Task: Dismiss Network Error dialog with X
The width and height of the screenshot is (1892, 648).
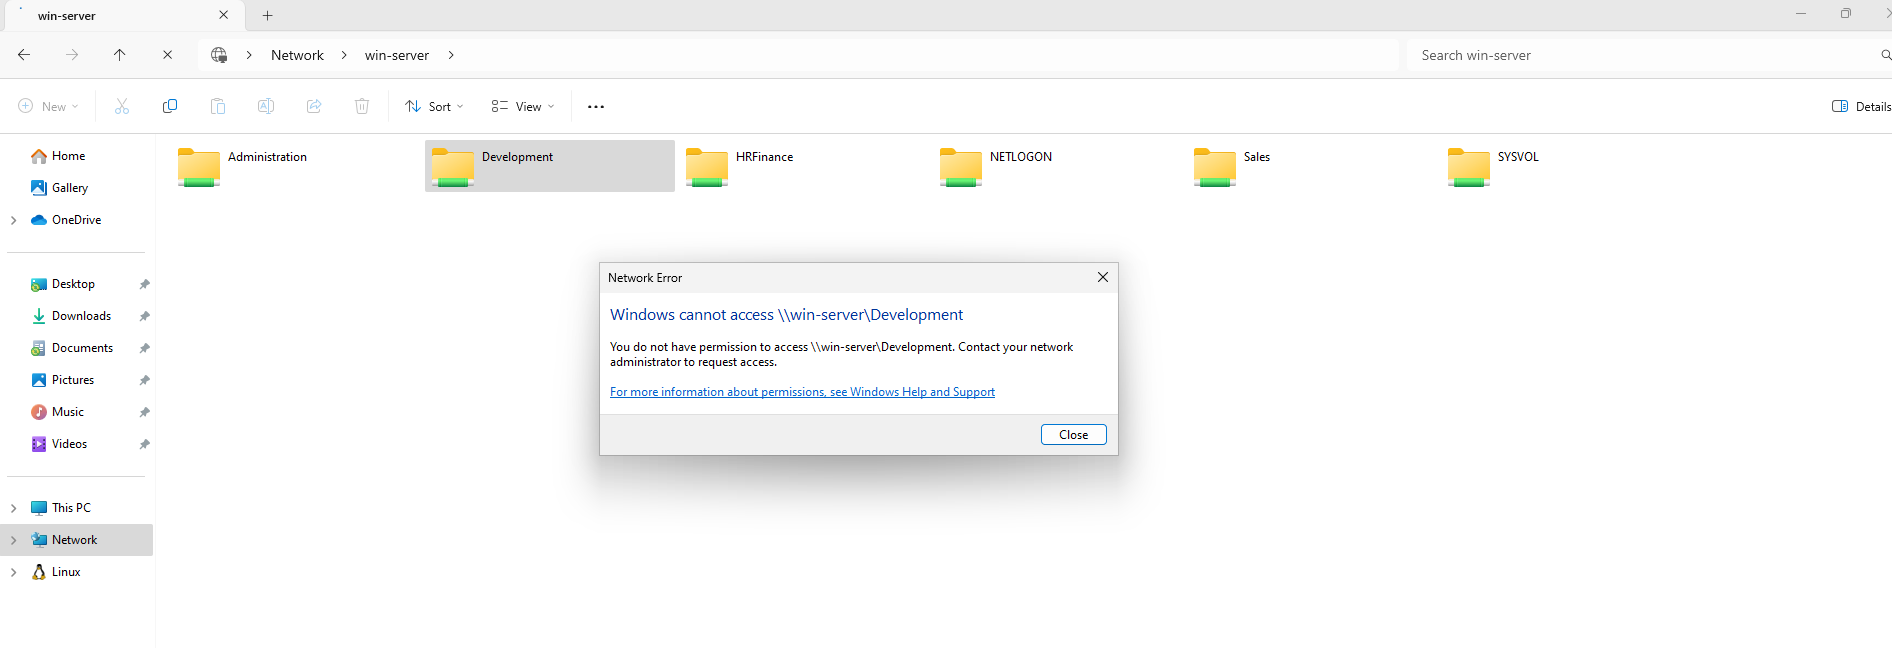Action: [1102, 277]
